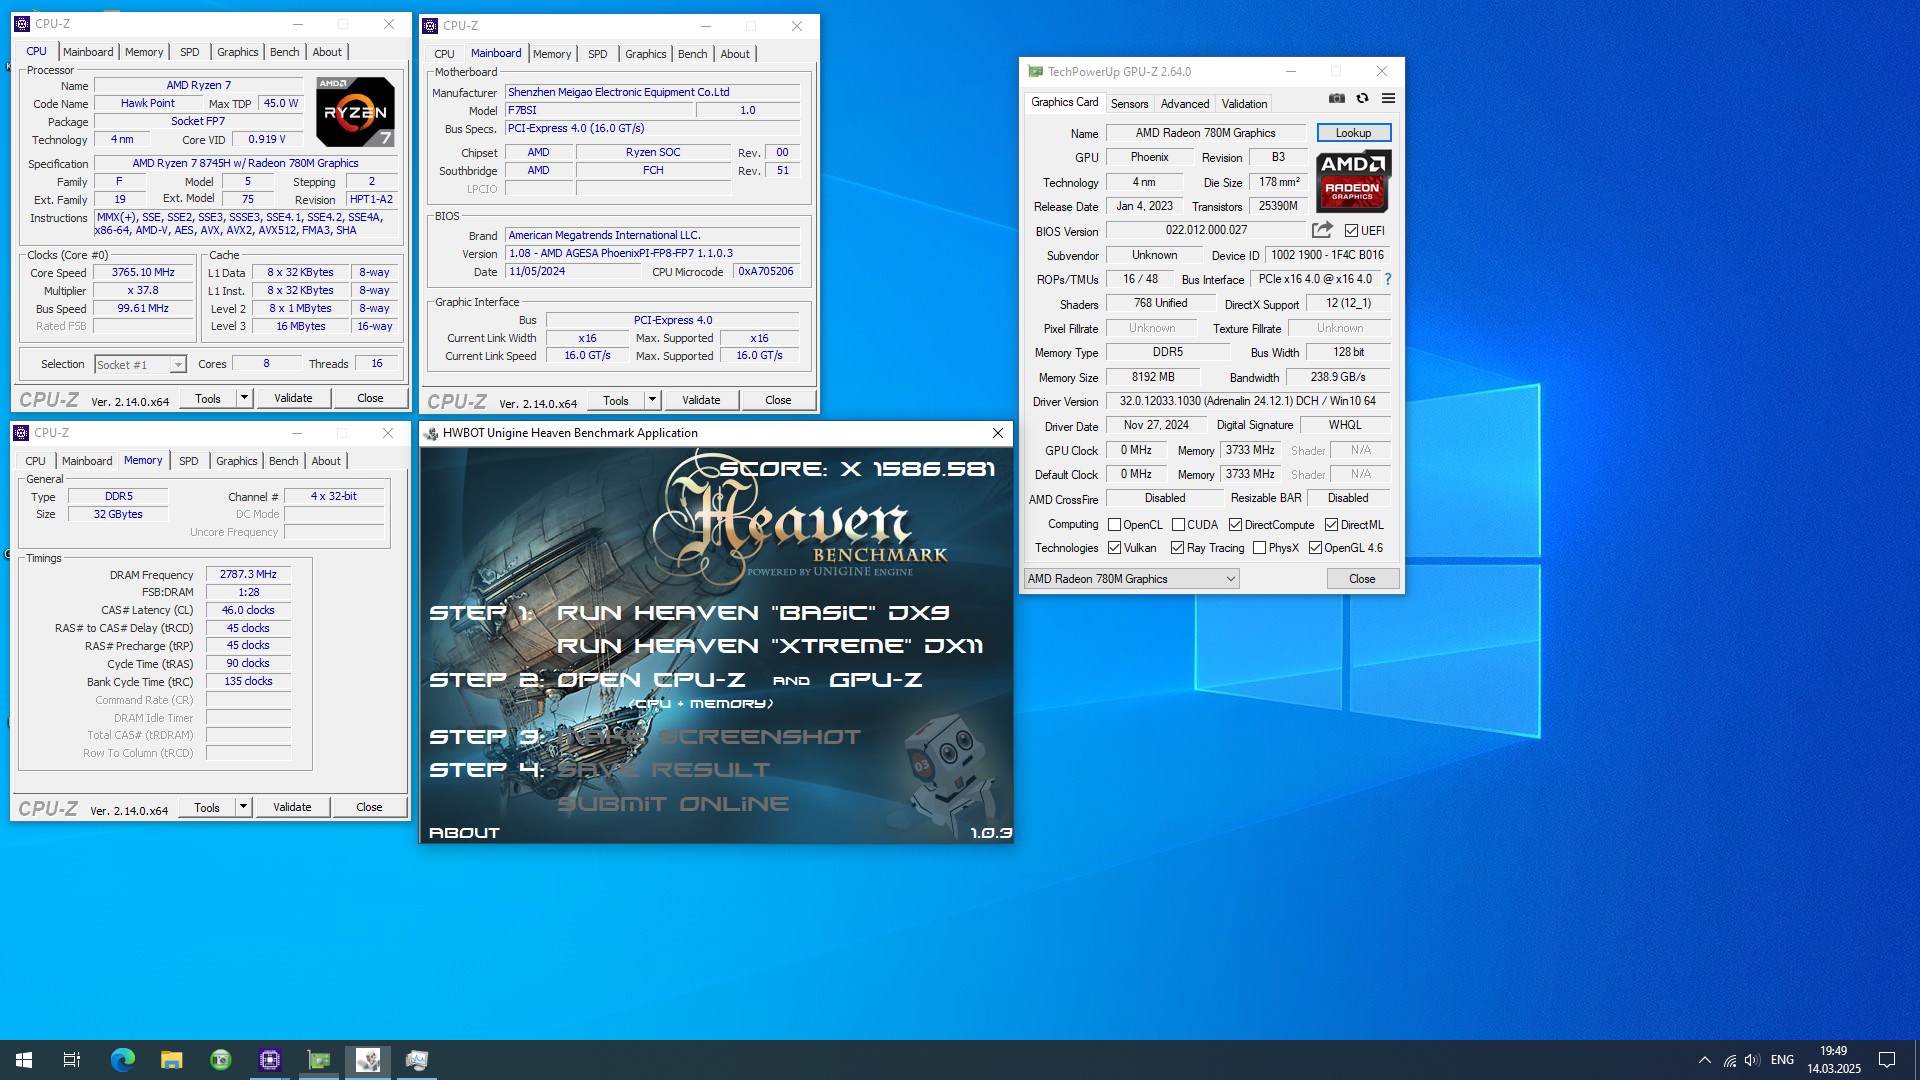Open Tools dropdown arrow in CPU-Z Memory window
The image size is (1920, 1080).
tap(242, 807)
